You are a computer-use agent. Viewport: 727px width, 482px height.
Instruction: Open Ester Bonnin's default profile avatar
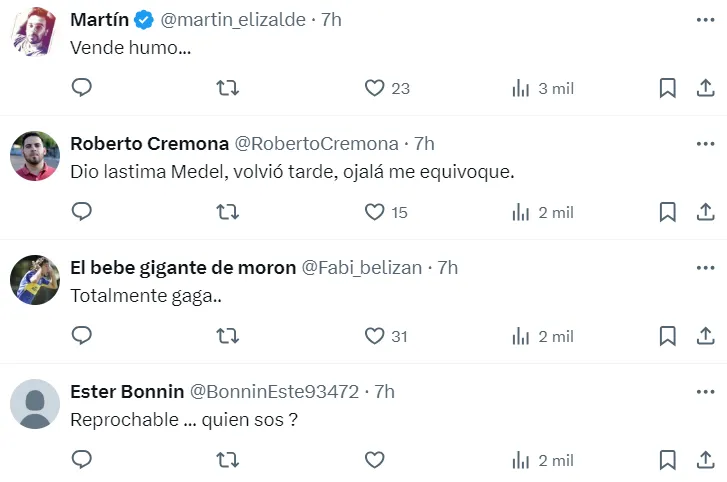(35, 404)
